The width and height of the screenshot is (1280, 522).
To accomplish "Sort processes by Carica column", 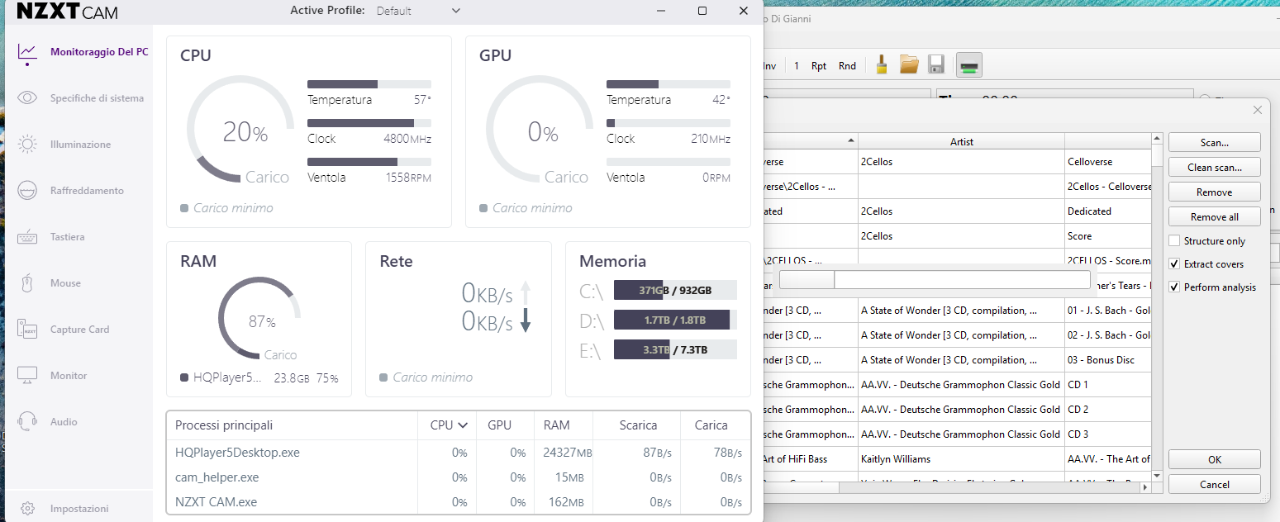I will click(711, 425).
